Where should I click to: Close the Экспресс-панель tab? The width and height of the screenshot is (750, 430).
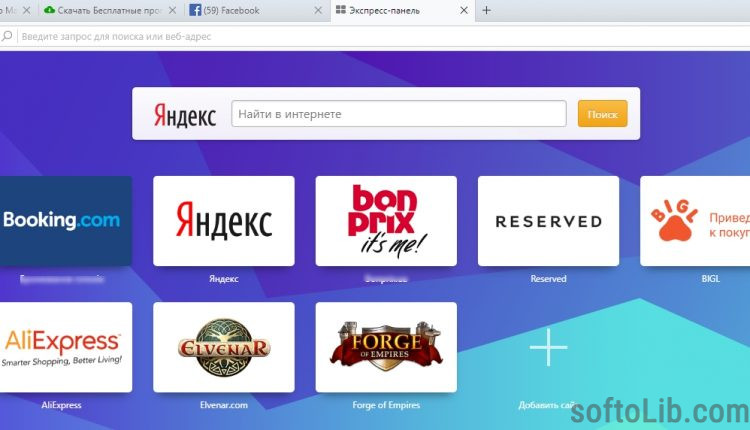pos(464,10)
